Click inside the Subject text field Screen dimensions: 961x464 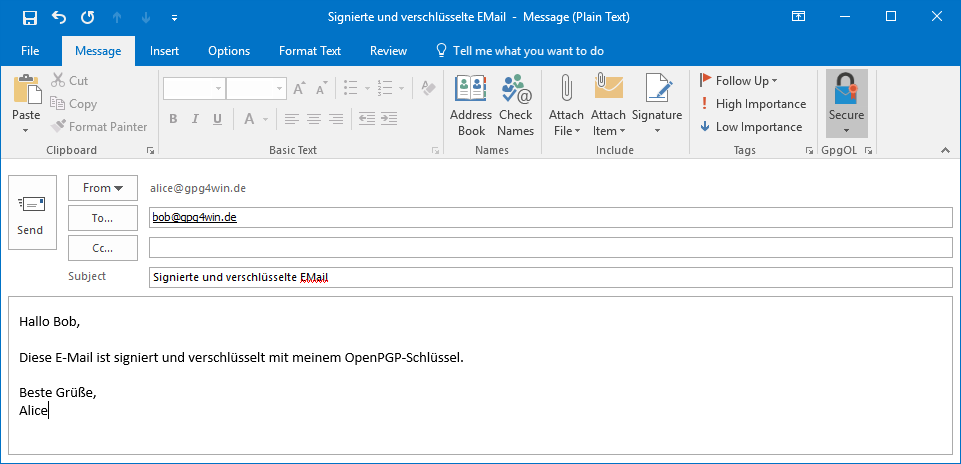point(550,277)
